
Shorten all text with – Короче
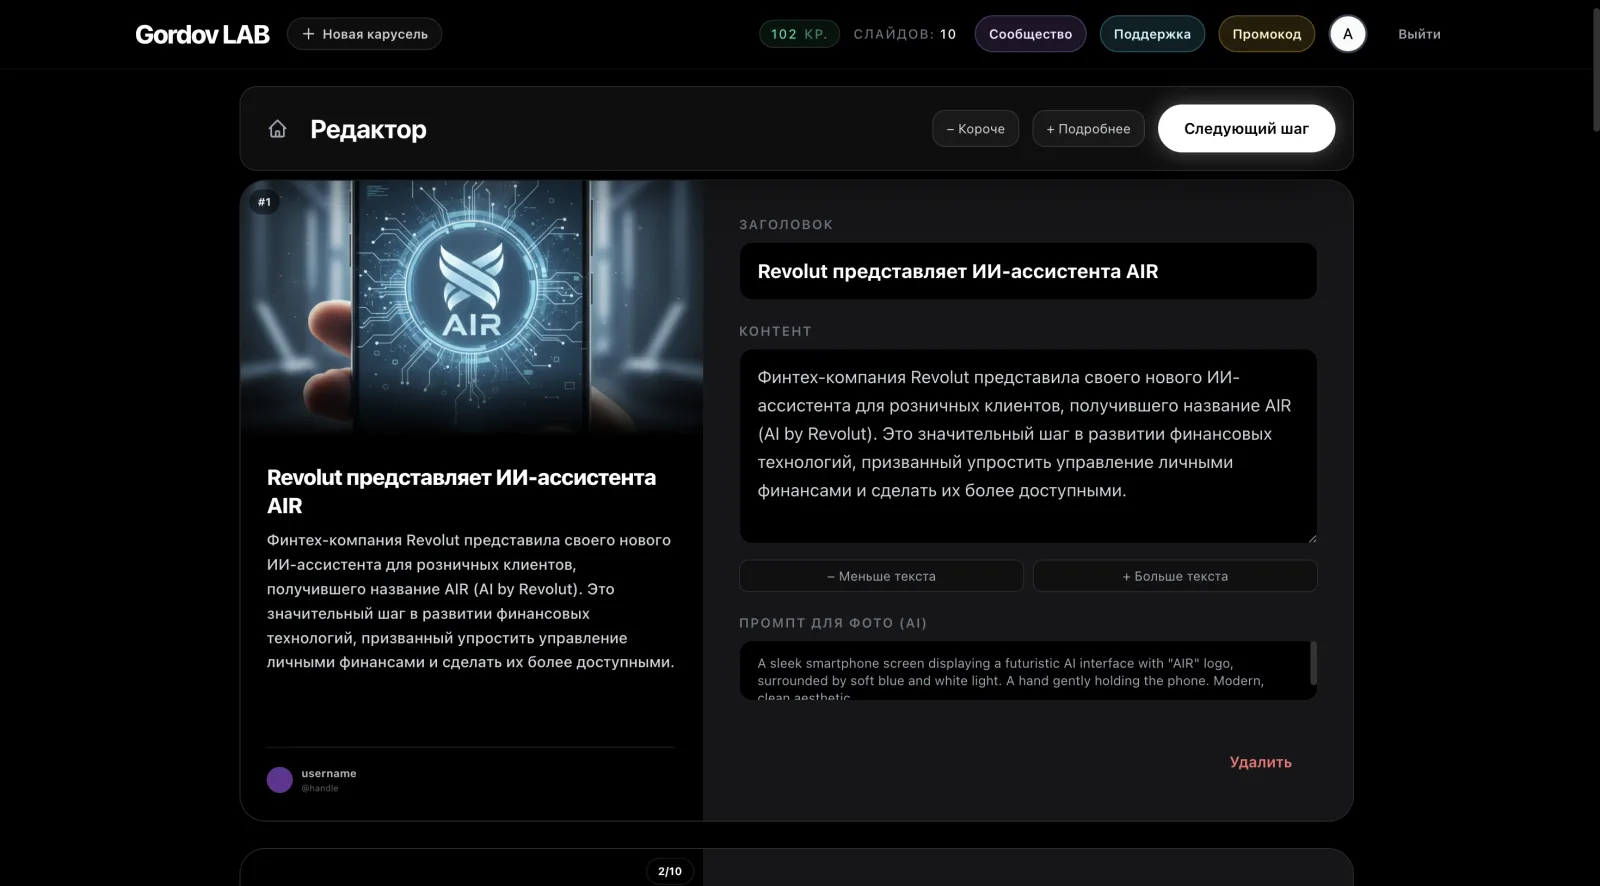pos(975,129)
